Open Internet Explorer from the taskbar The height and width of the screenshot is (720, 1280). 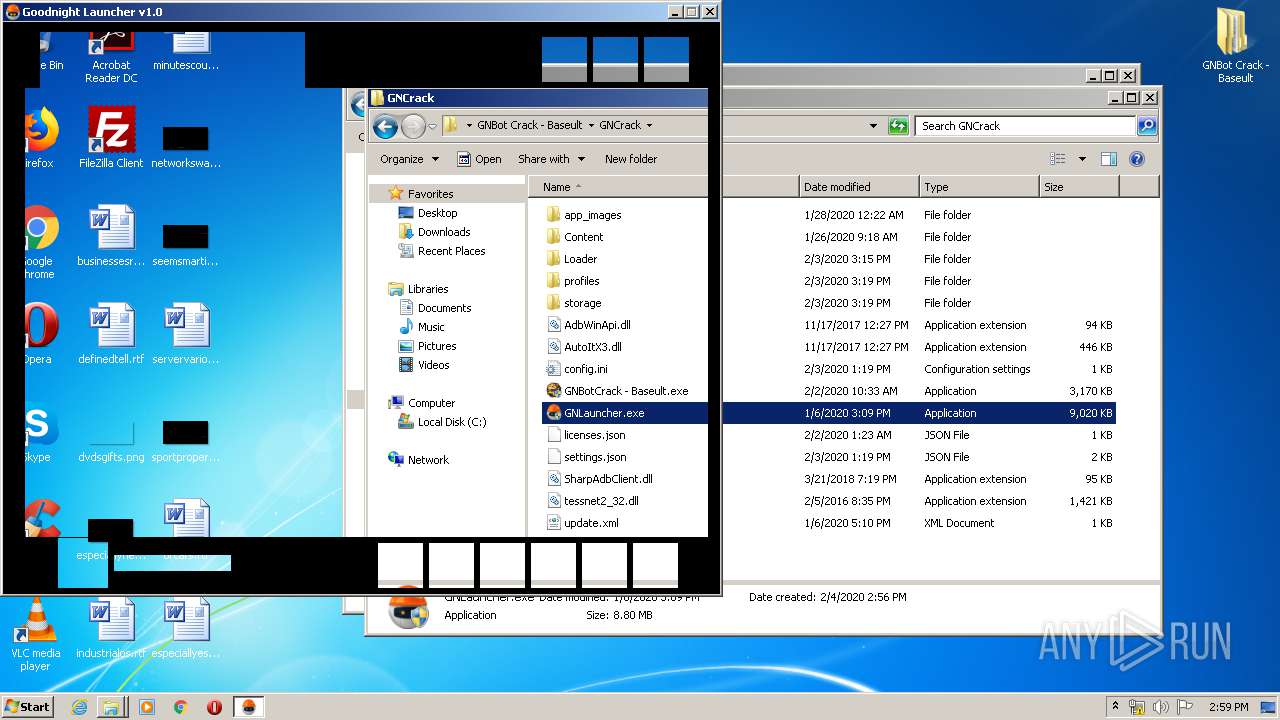(80, 707)
